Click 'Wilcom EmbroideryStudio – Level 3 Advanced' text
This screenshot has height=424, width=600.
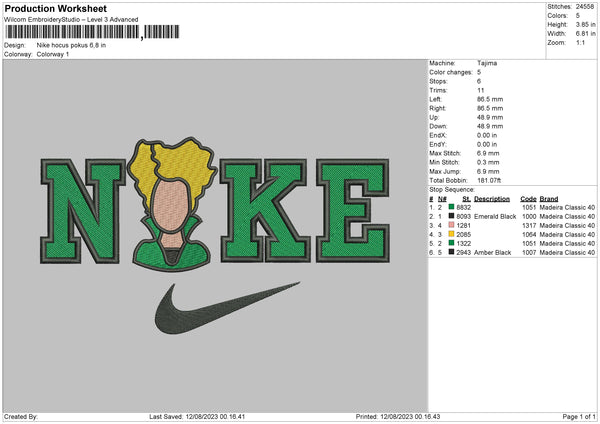coord(71,20)
